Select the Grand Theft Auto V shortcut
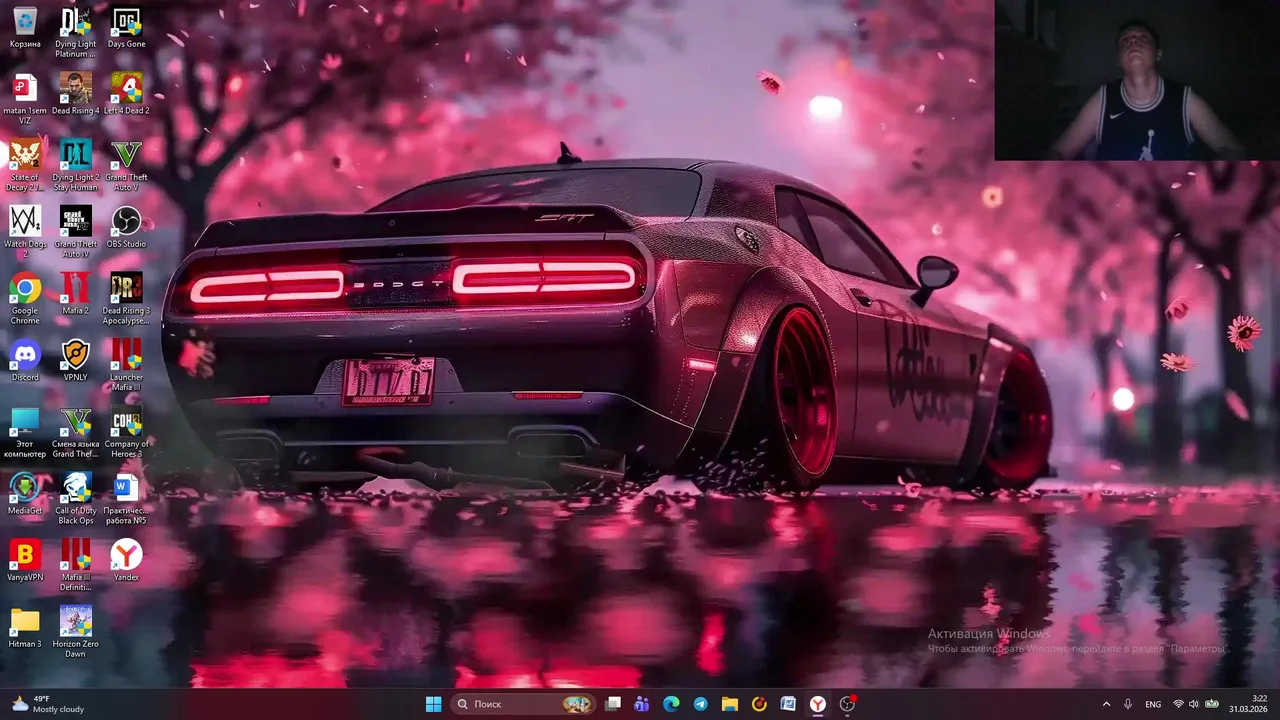This screenshot has height=720, width=1280. coord(126,165)
